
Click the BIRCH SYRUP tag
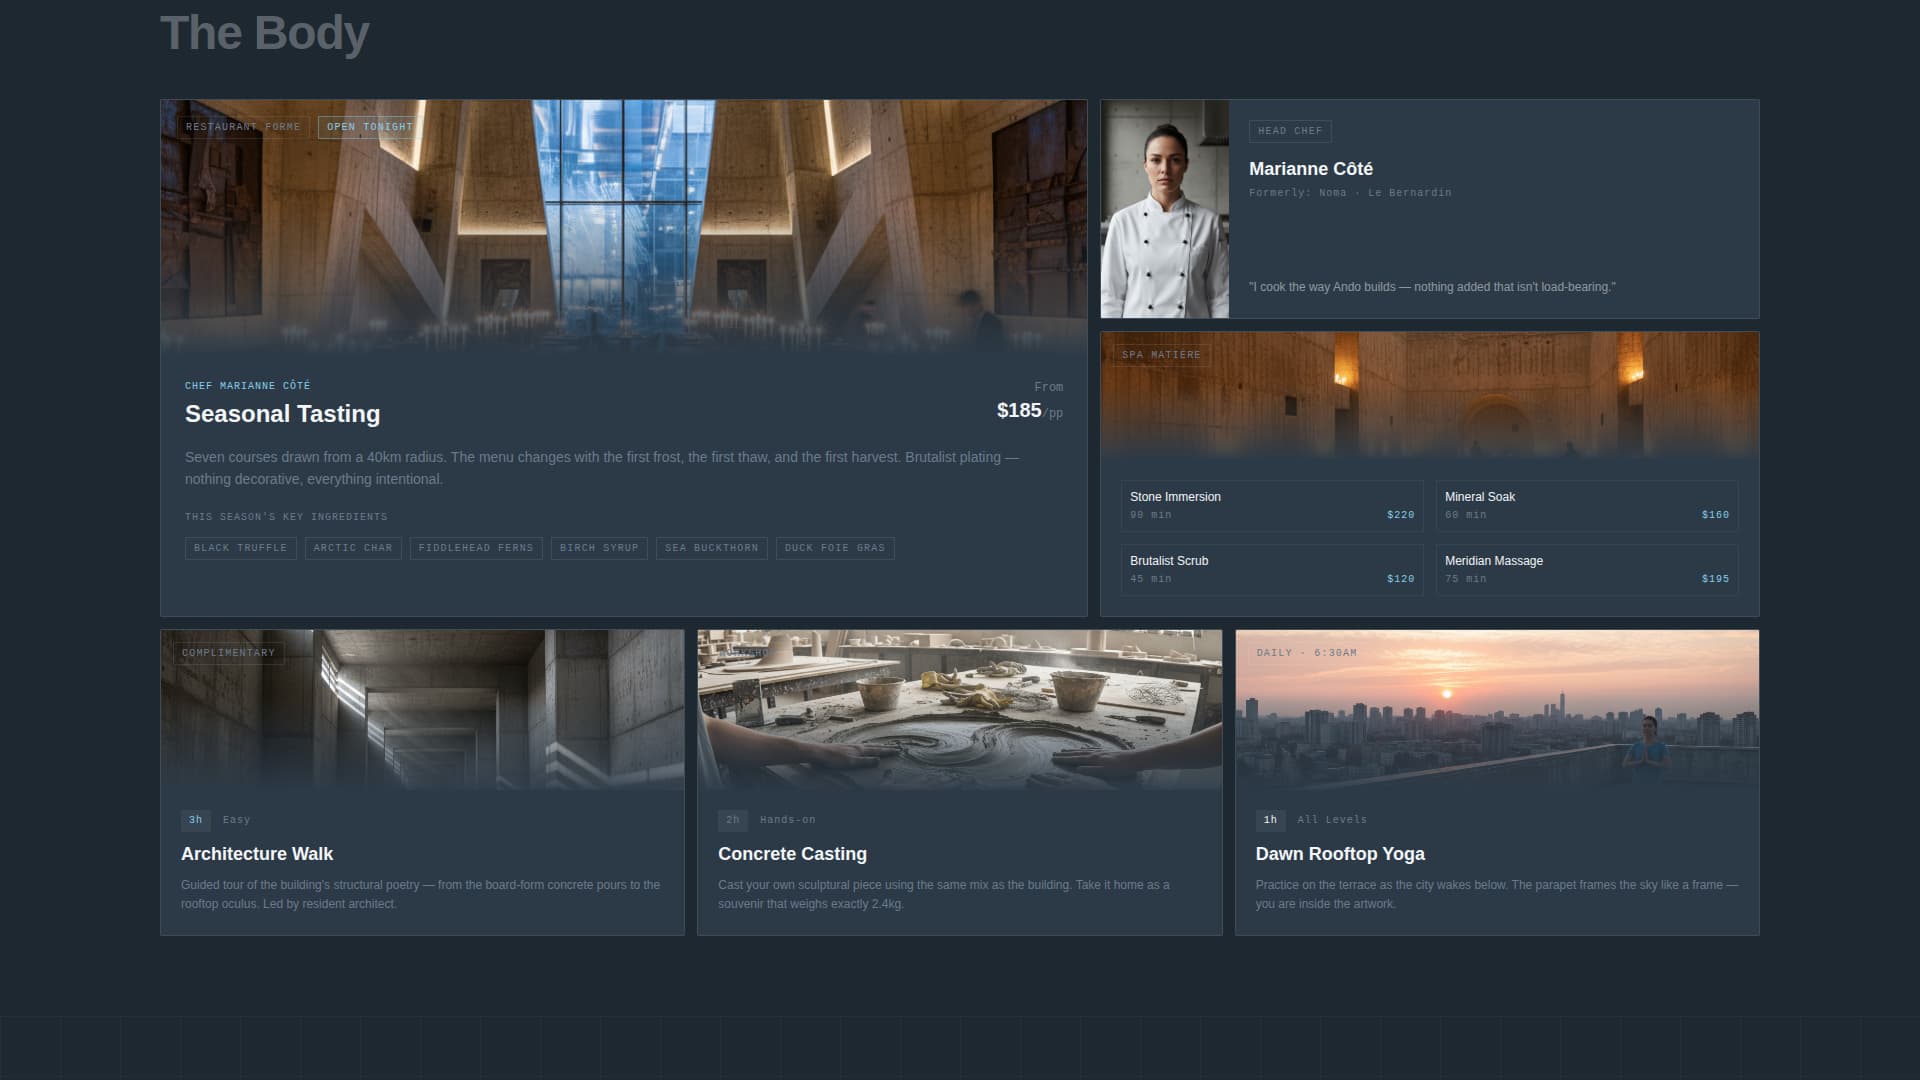click(598, 547)
